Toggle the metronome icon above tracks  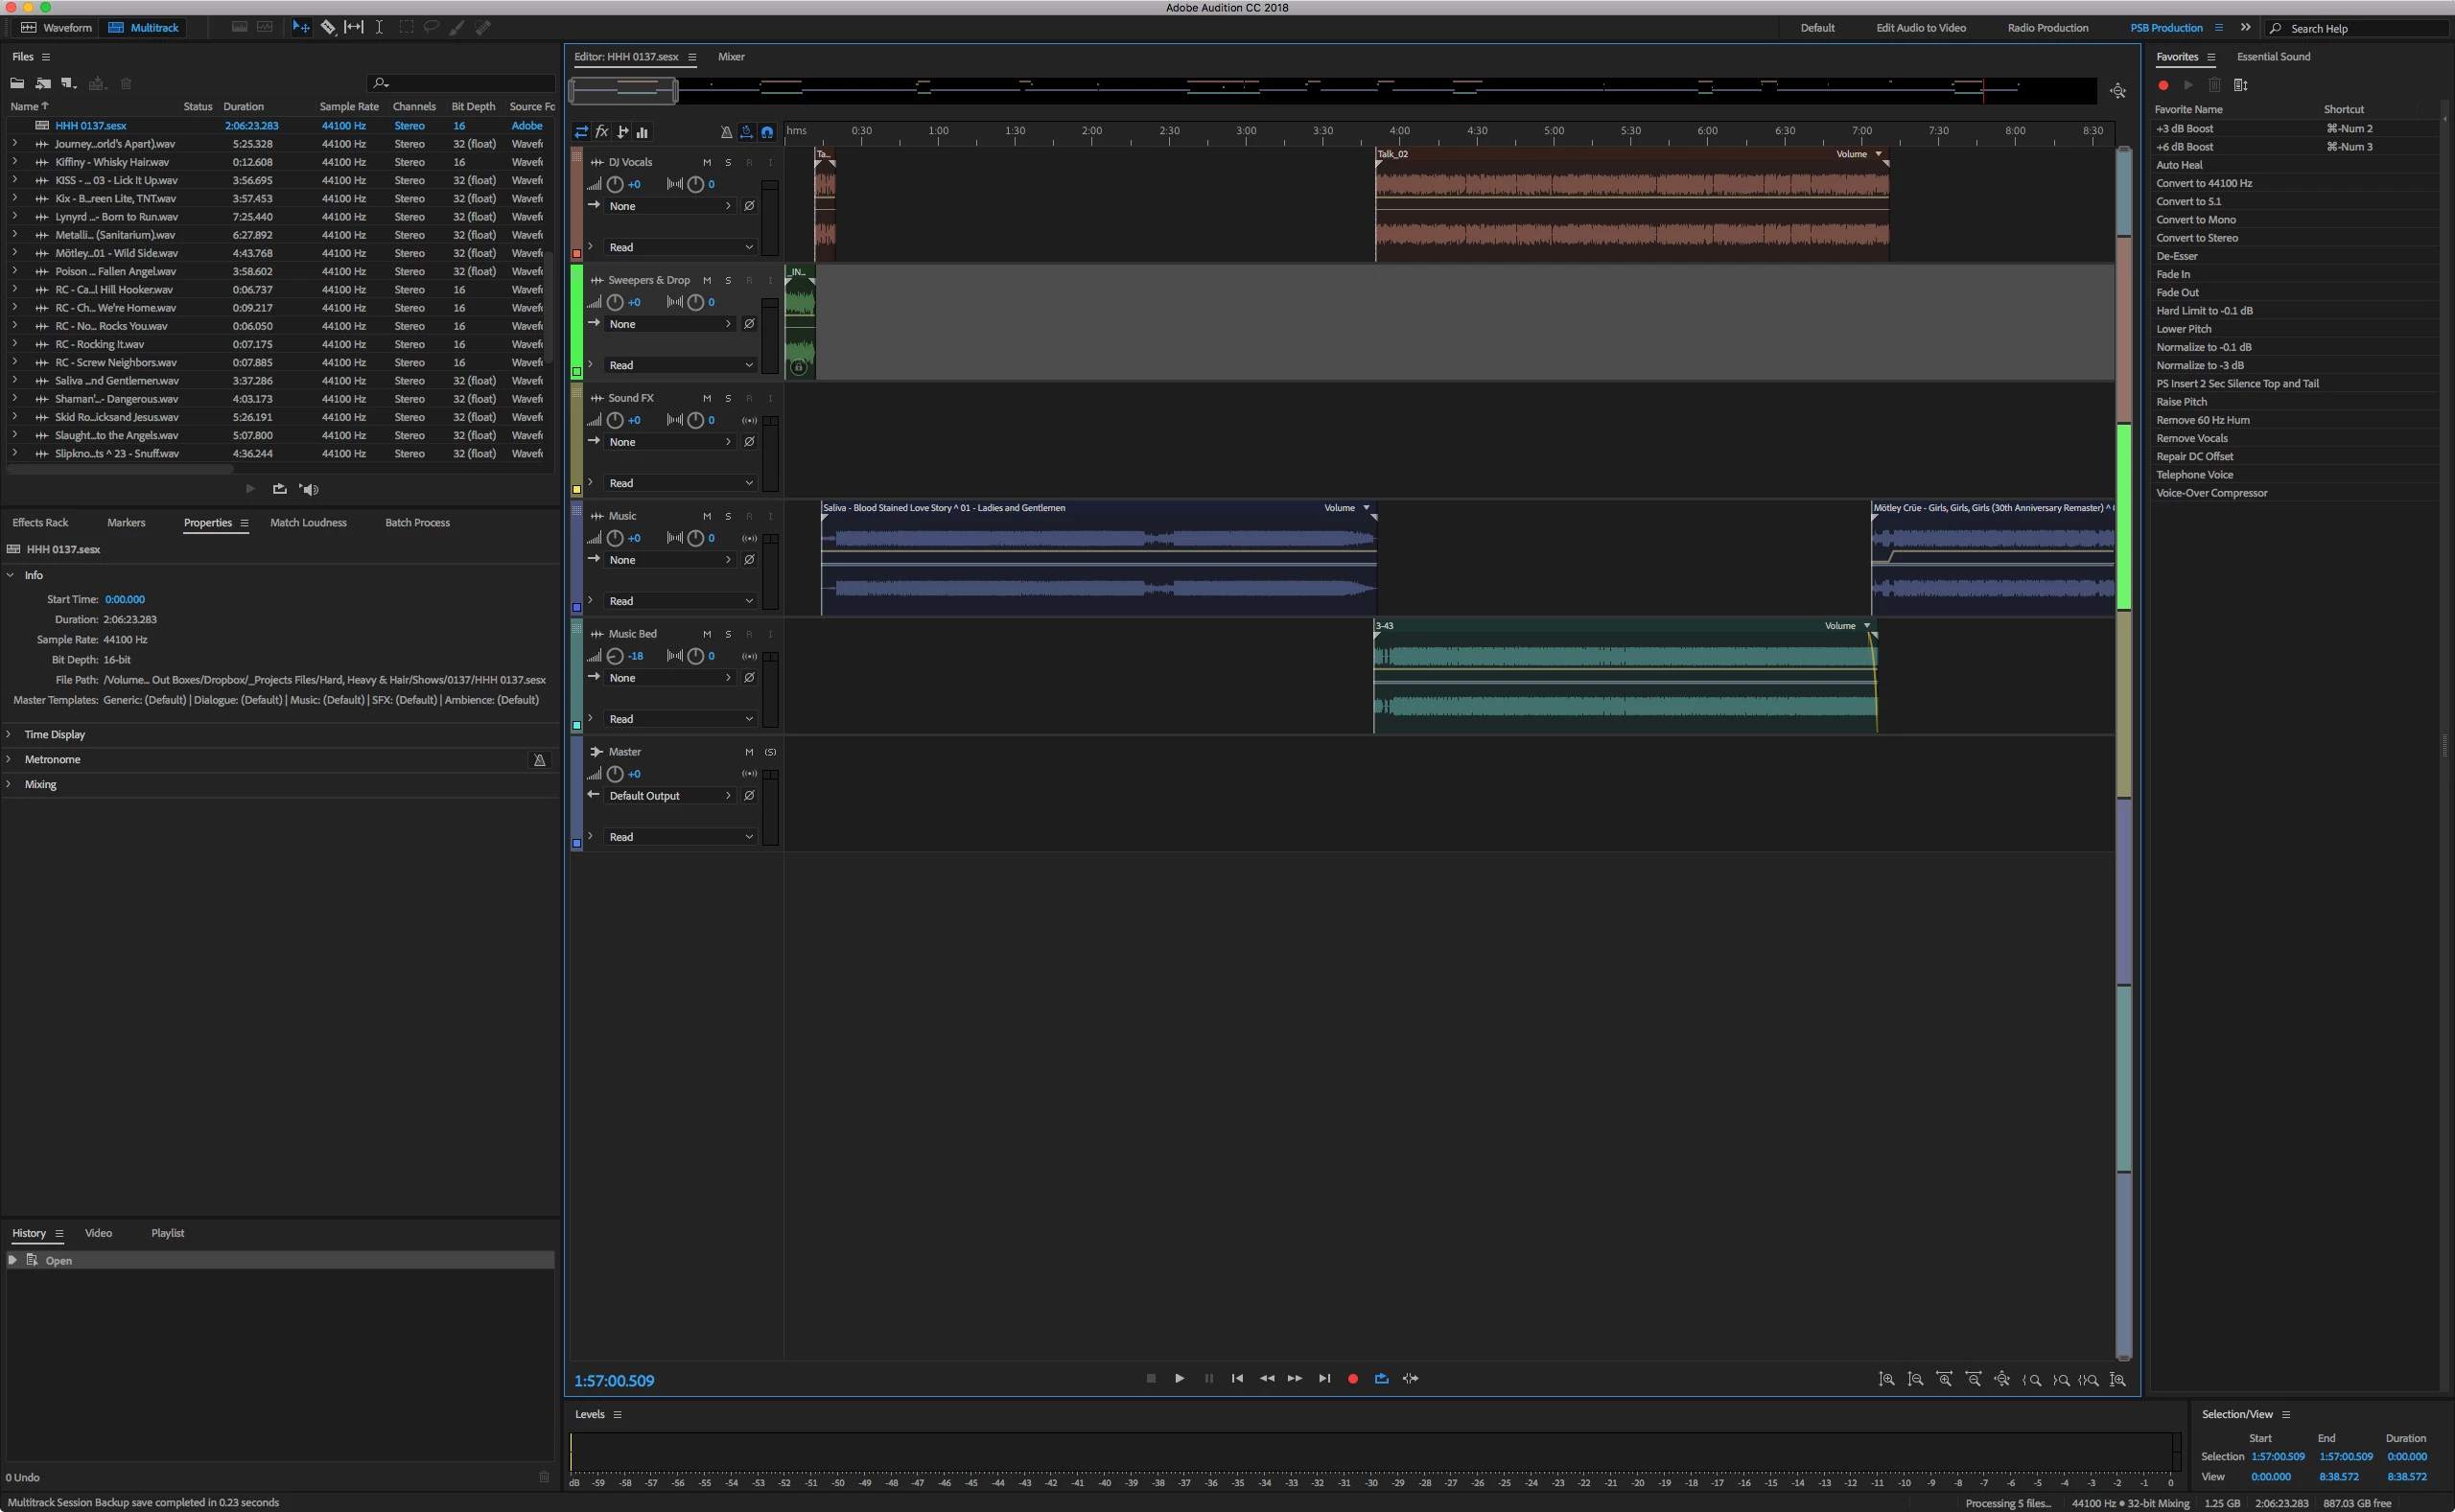click(726, 132)
